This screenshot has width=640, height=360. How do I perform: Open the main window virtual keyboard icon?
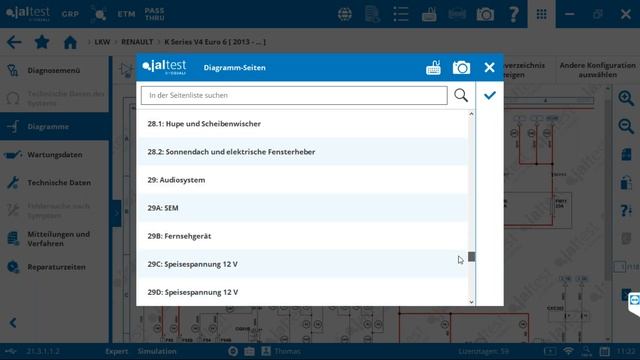[429, 14]
